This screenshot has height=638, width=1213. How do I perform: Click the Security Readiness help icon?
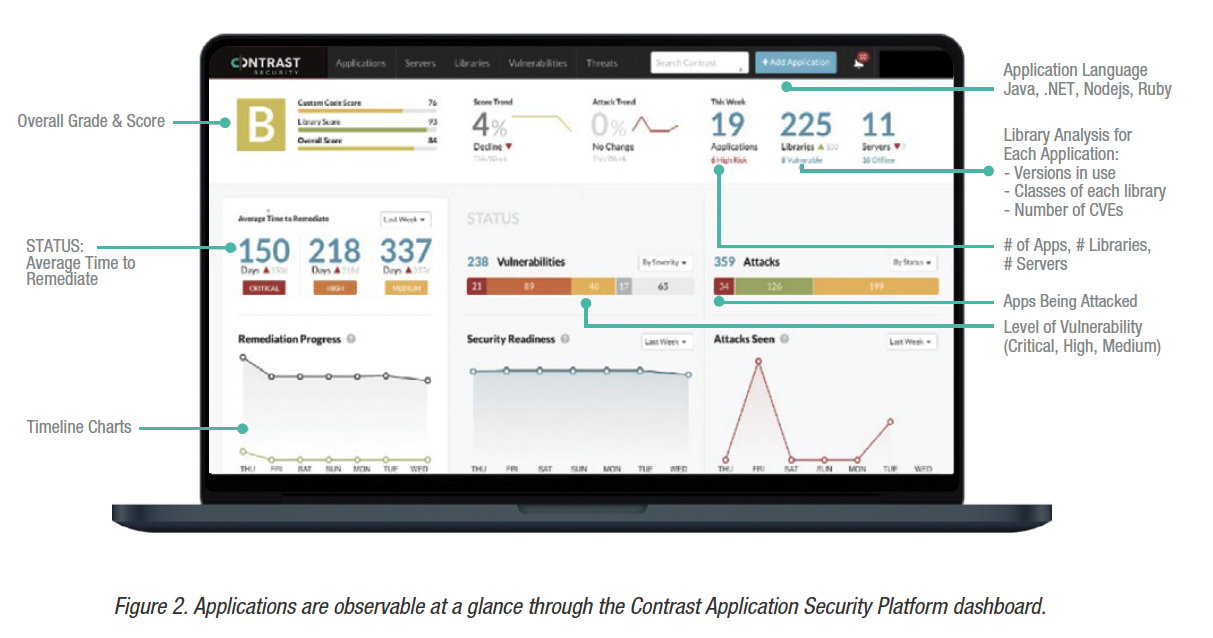click(565, 339)
